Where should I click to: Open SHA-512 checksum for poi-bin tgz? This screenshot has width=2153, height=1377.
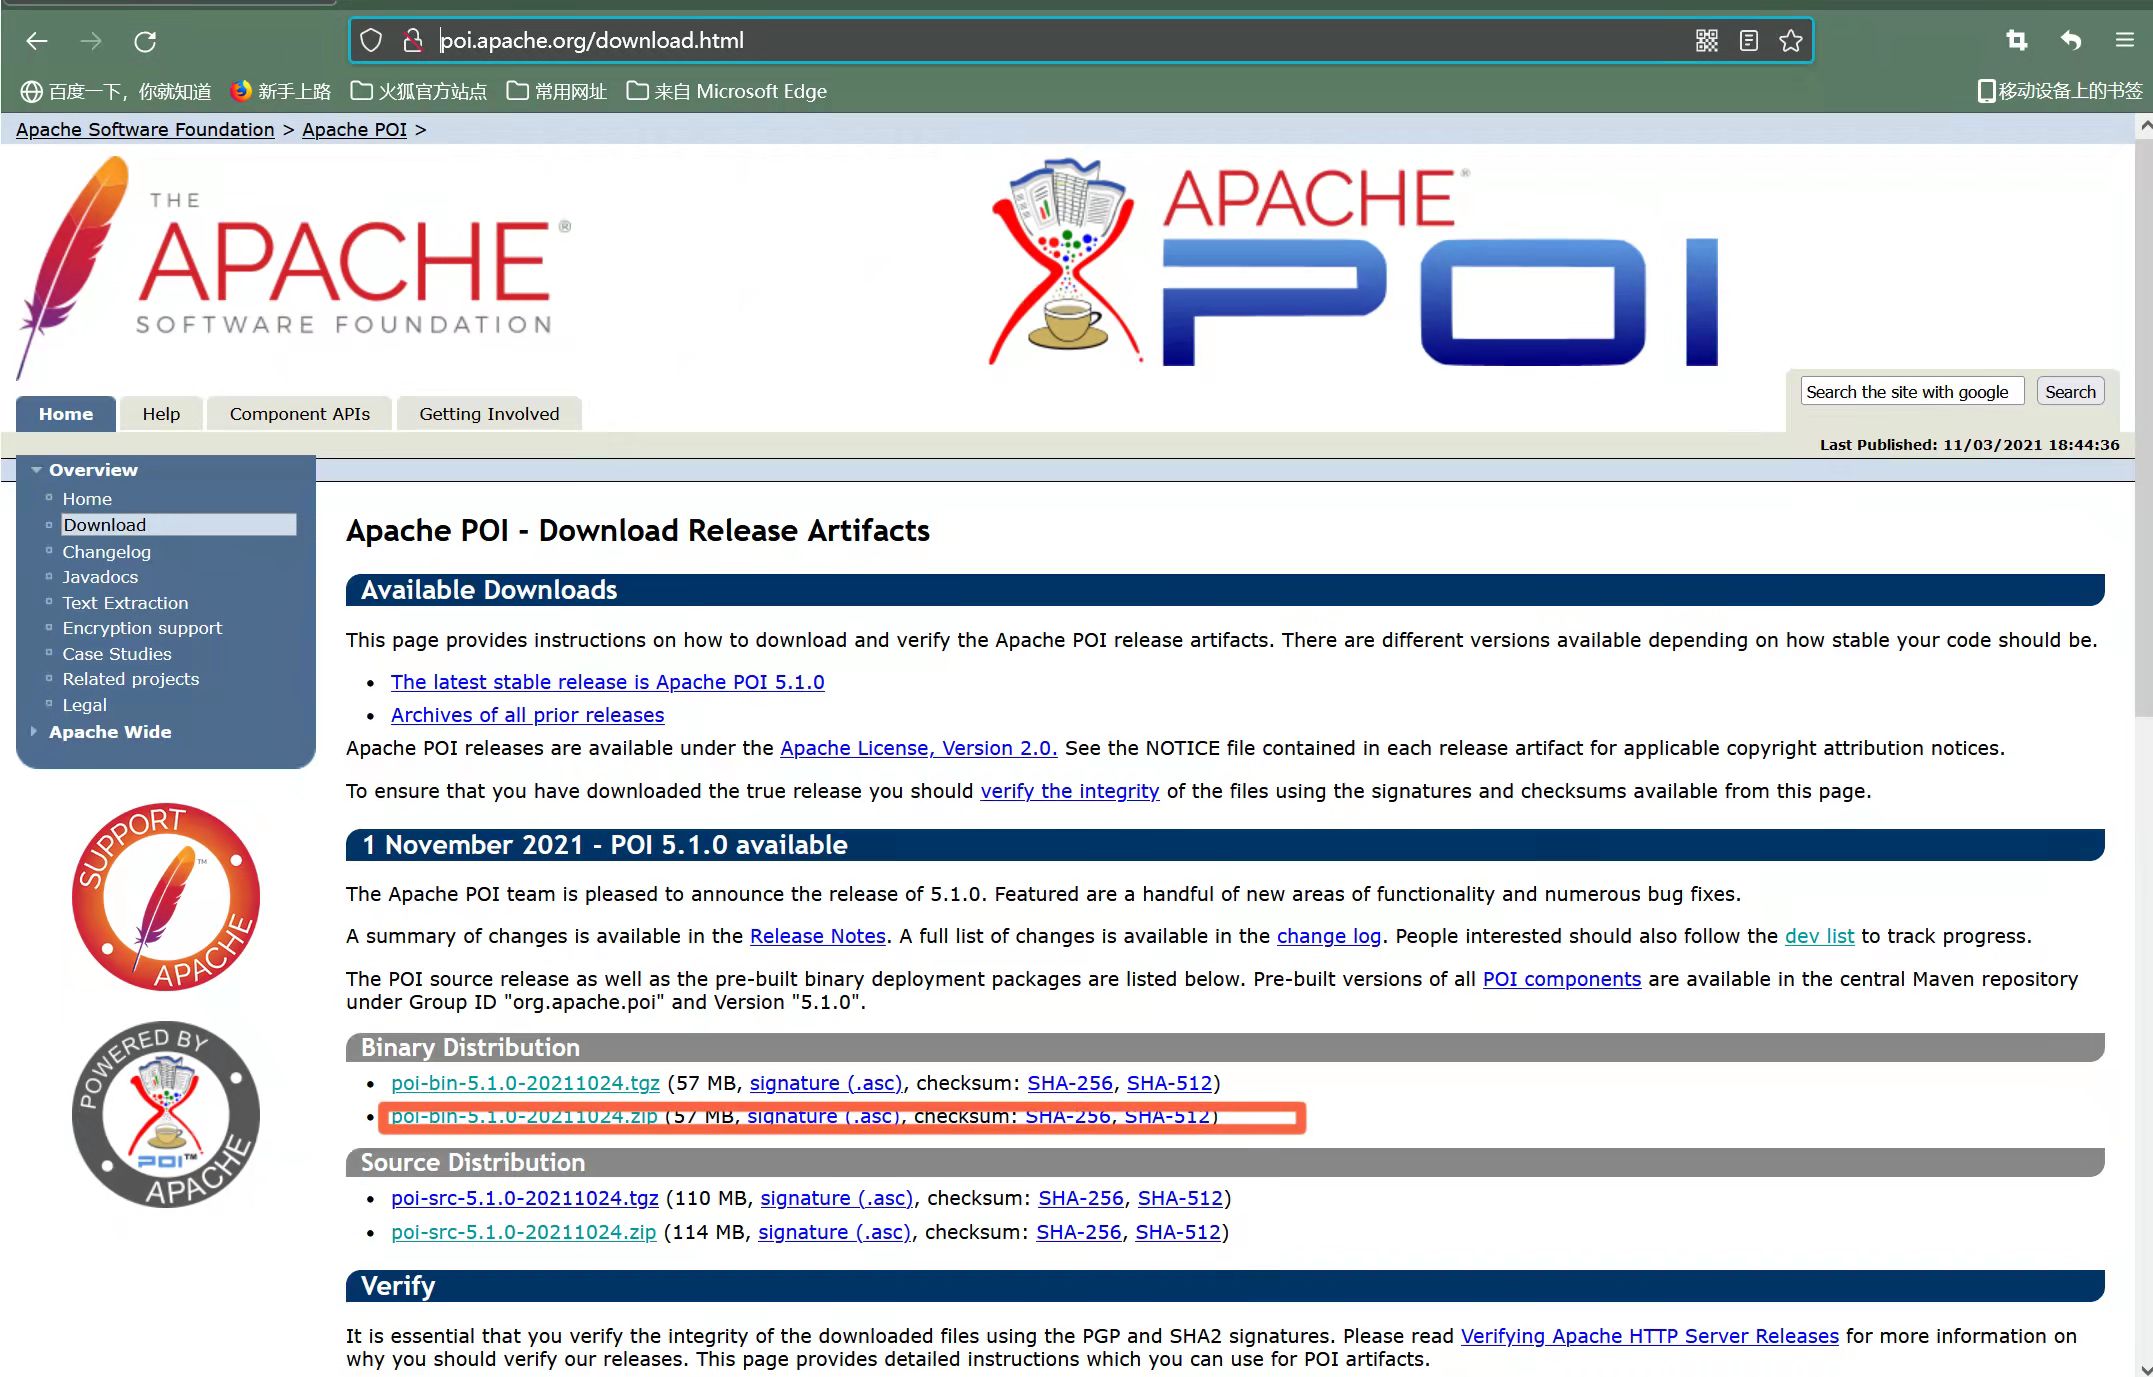[1169, 1083]
